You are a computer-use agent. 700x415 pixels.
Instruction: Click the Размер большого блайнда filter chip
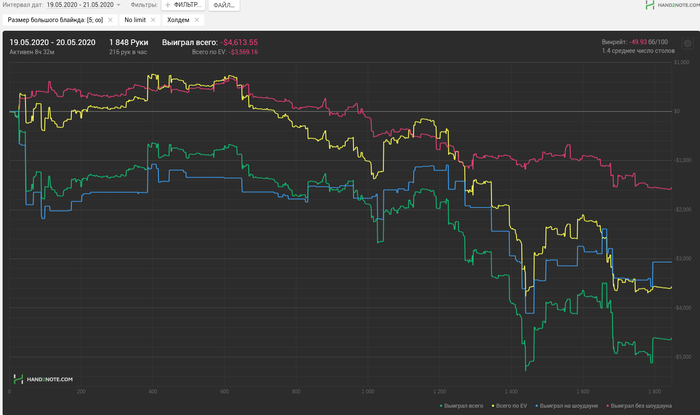pos(55,20)
